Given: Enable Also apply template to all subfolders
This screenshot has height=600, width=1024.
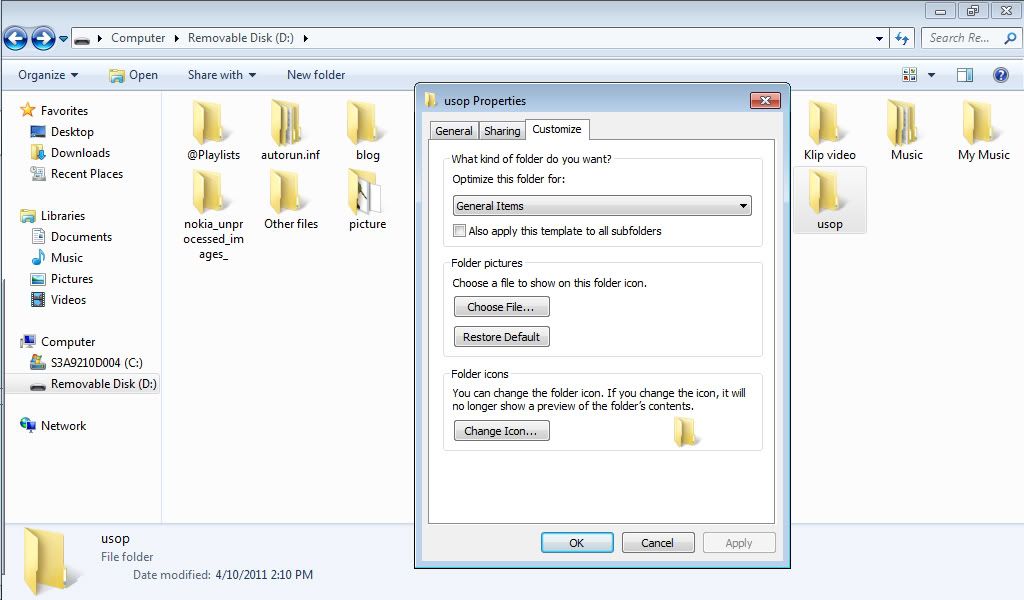Looking at the screenshot, I should (460, 231).
